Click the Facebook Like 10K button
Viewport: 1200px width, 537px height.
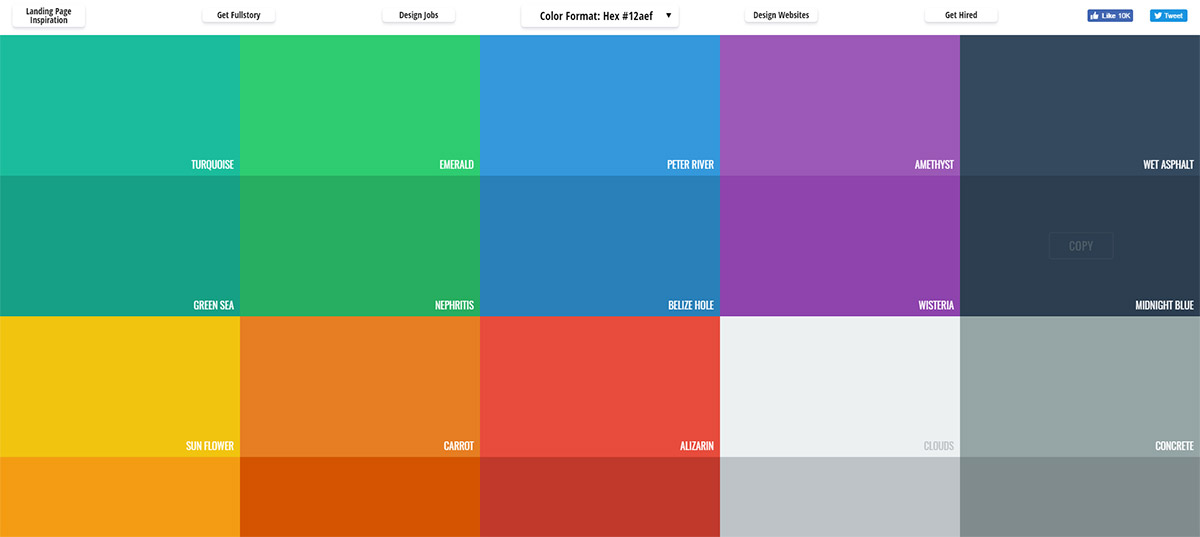(x=1110, y=16)
